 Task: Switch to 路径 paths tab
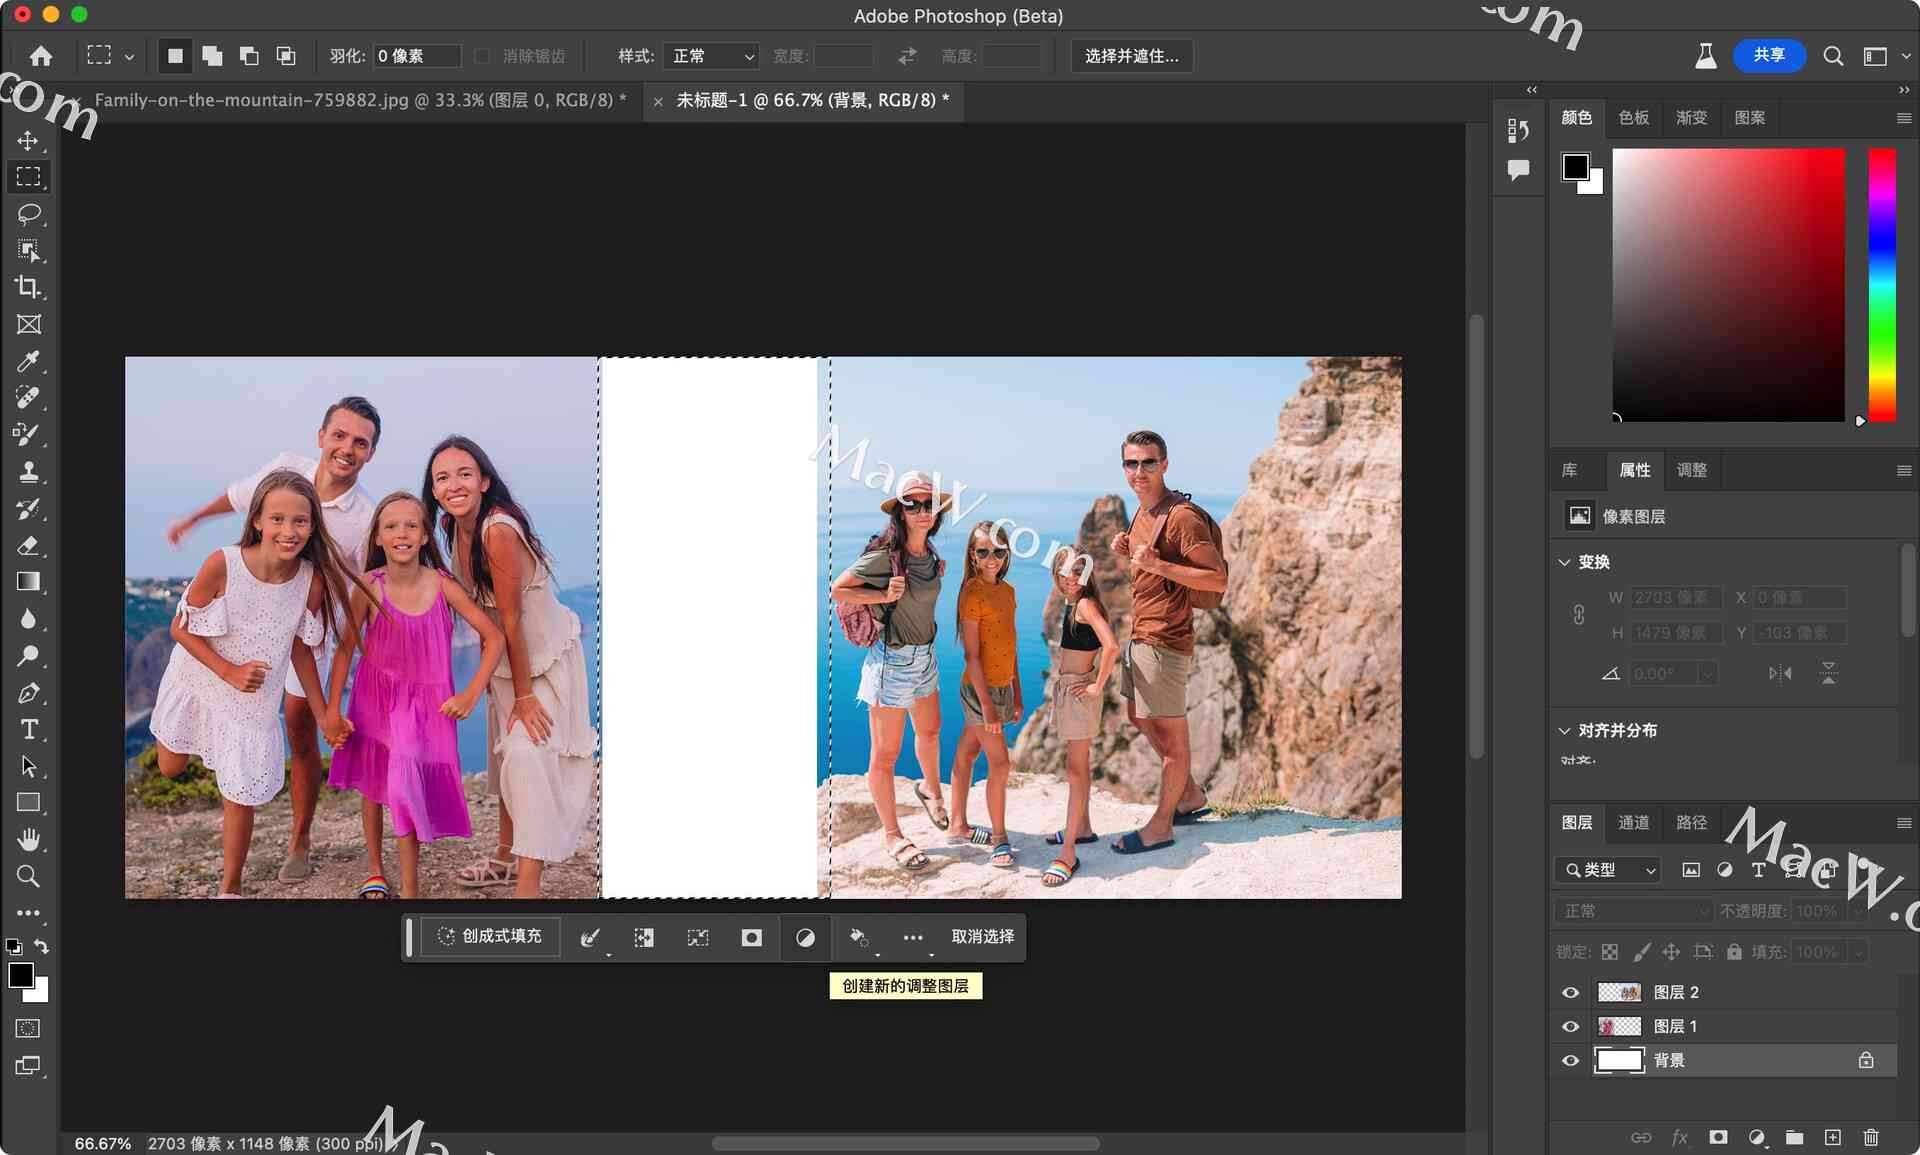point(1691,823)
